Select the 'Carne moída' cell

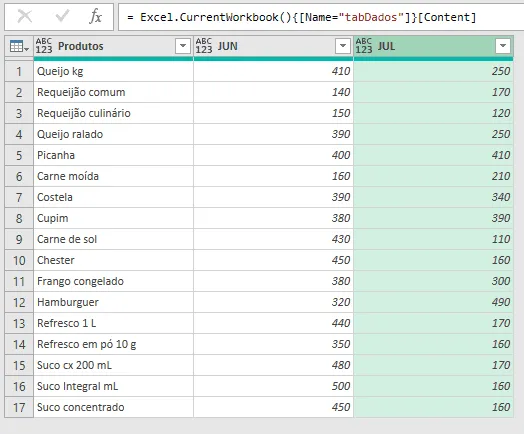[x=114, y=176]
